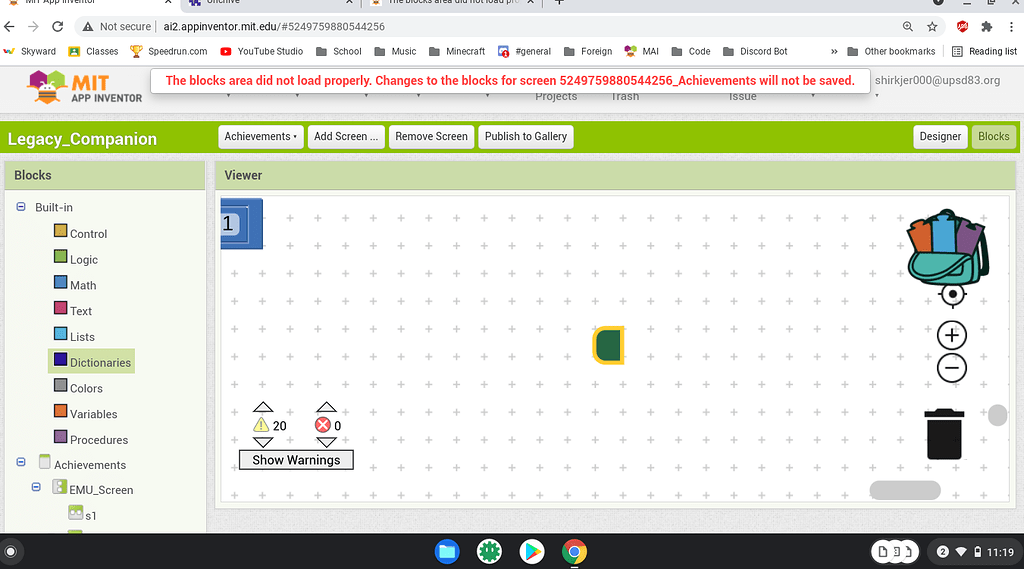This screenshot has height=569, width=1024.
Task: Select the Colors block category swatch
Action: [61, 387]
